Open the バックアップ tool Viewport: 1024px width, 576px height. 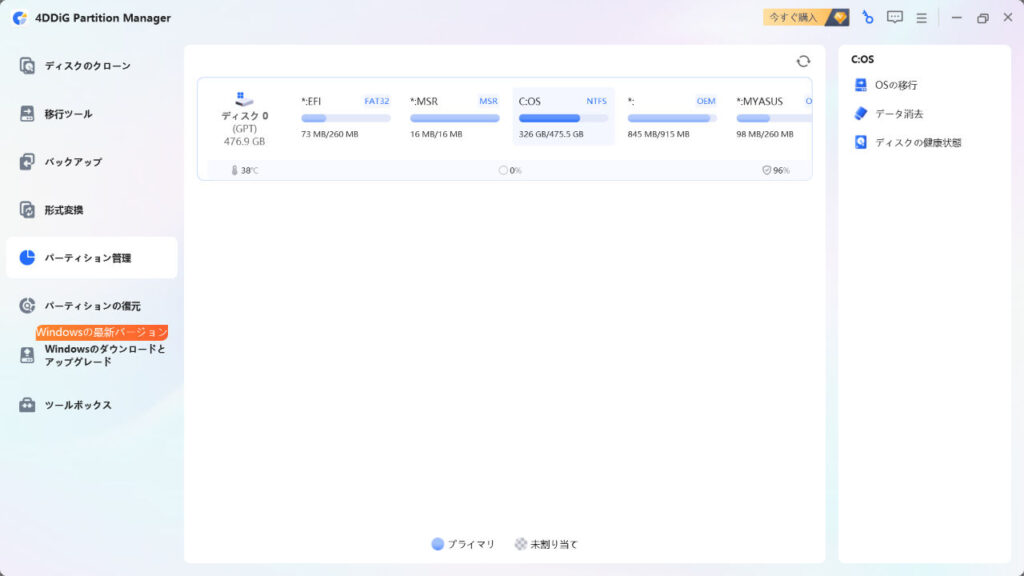(x=91, y=160)
